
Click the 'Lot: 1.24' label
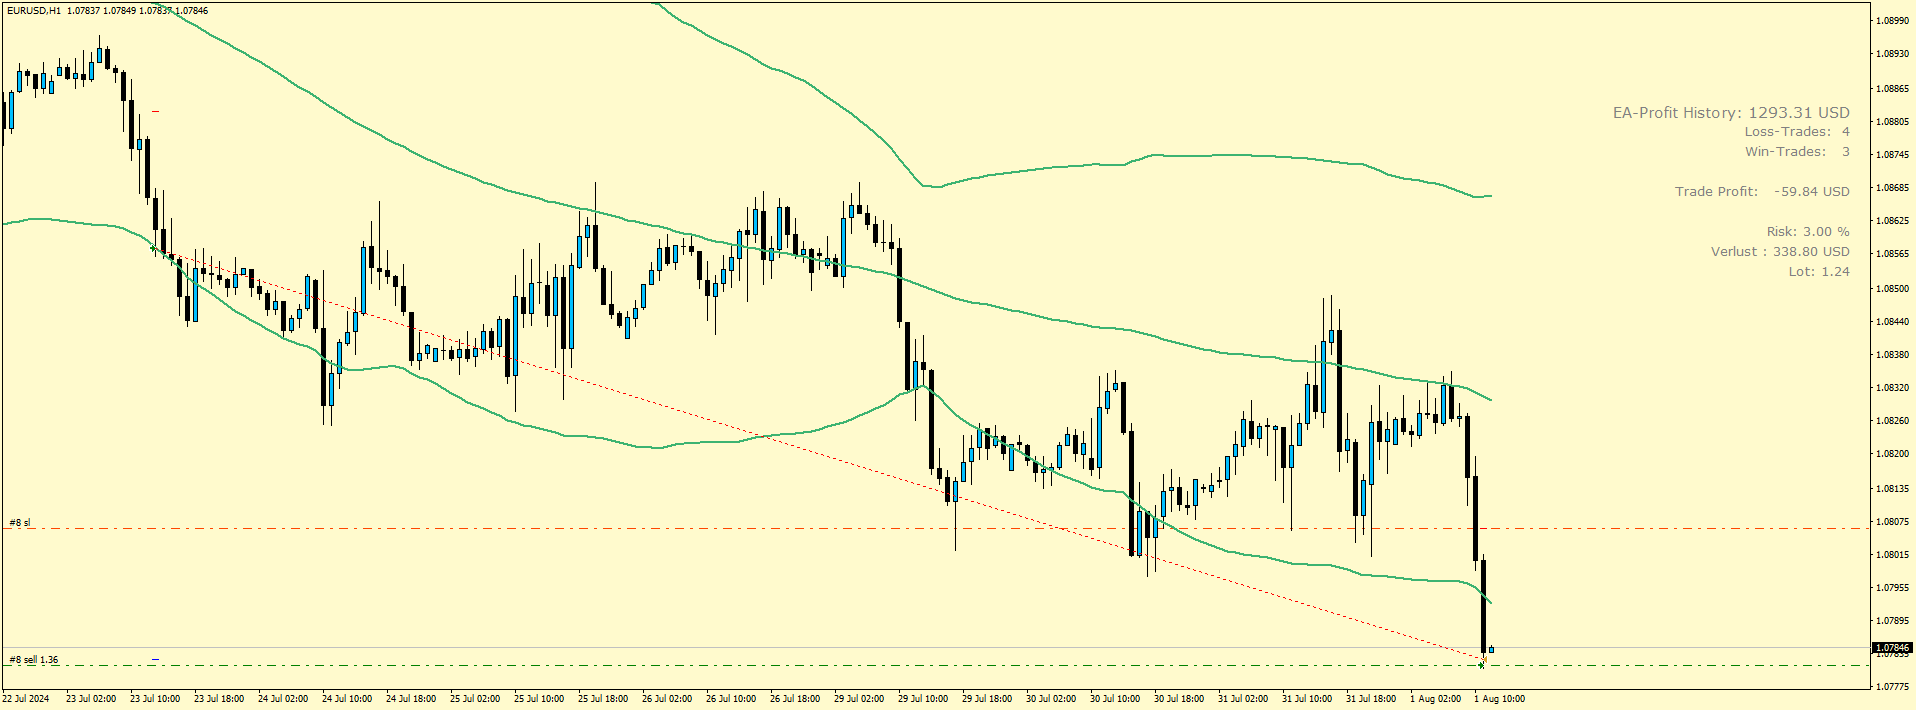click(1818, 272)
